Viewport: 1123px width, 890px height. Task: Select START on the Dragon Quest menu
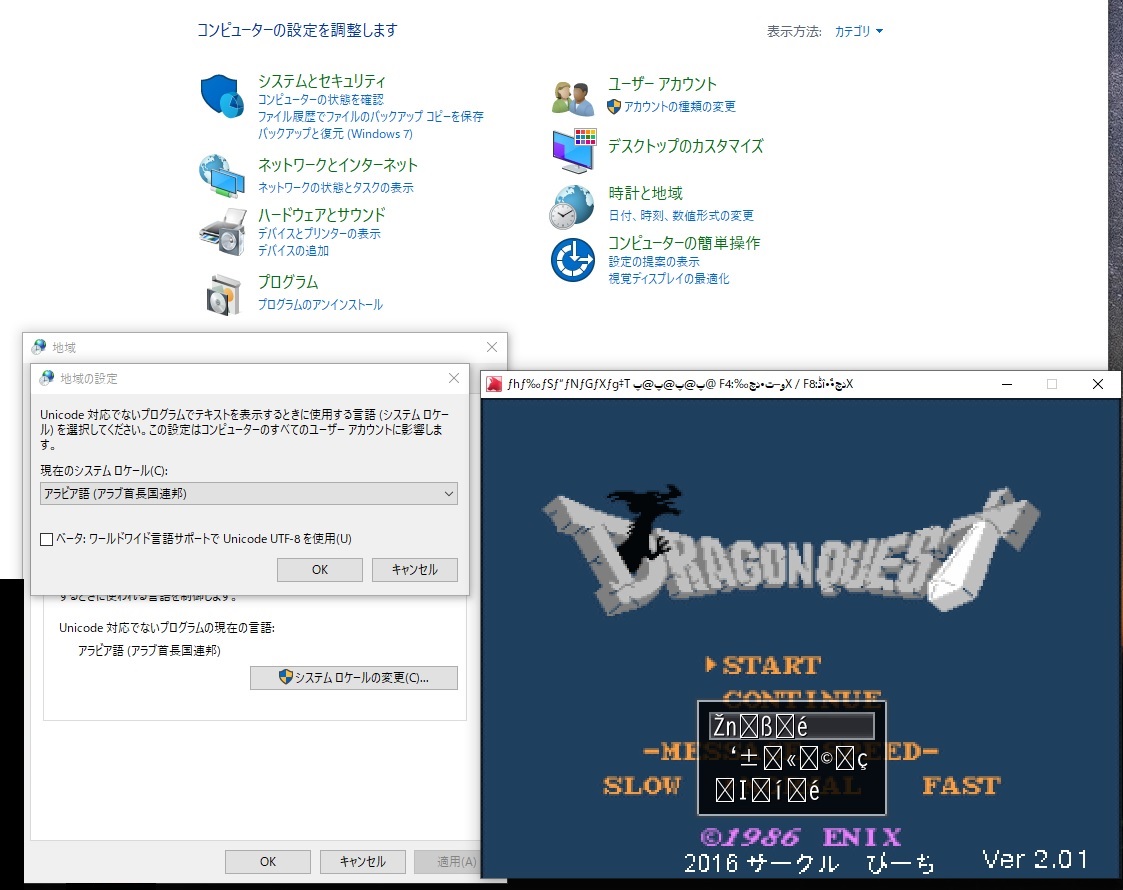[770, 665]
